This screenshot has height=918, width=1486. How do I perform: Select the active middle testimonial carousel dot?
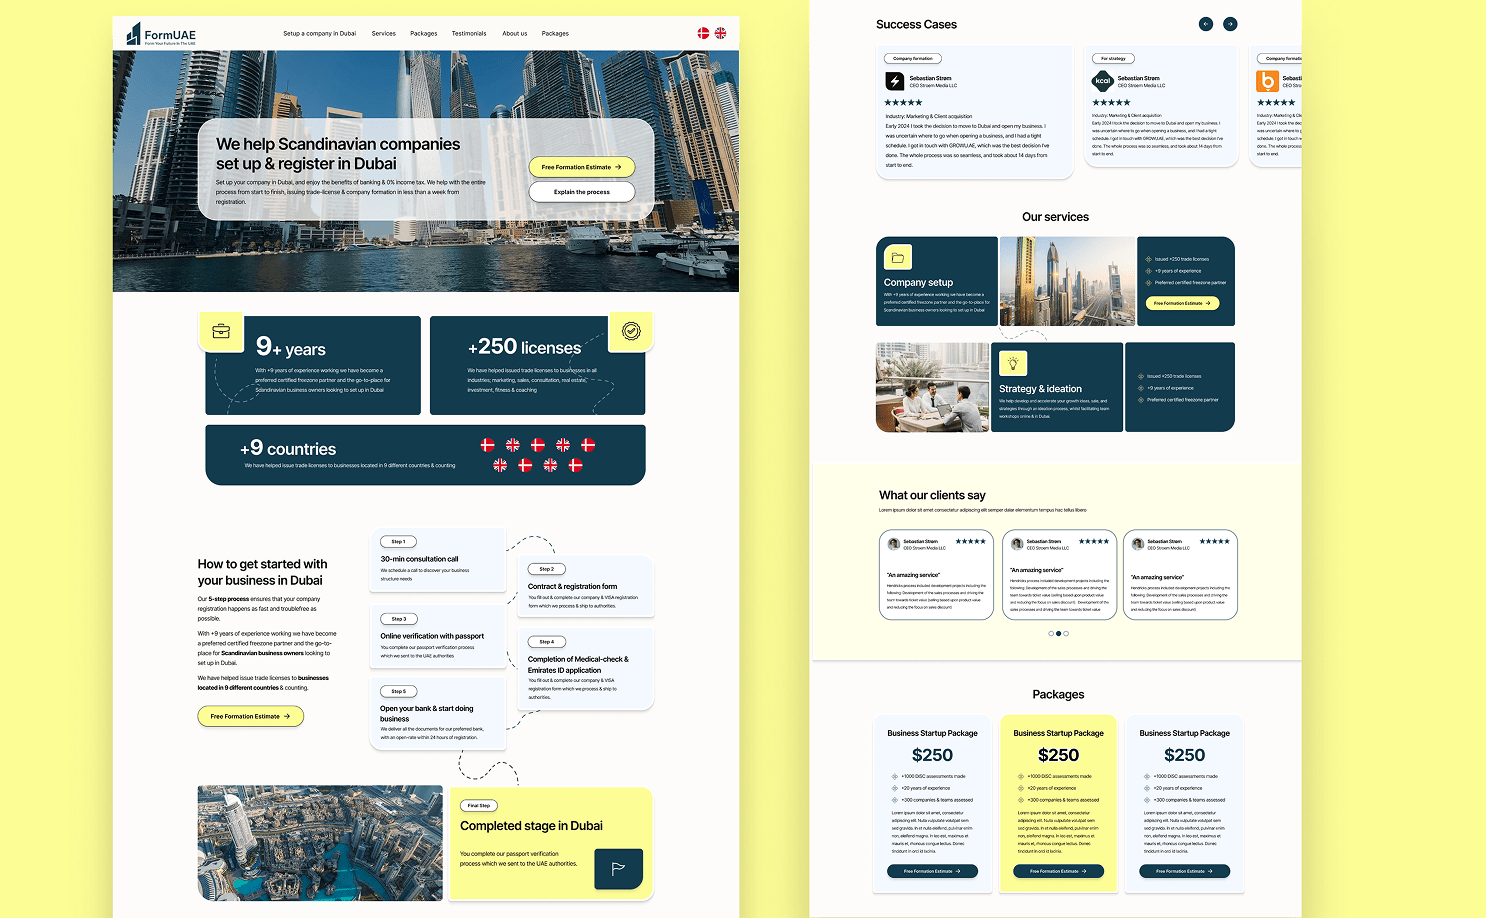[1059, 633]
